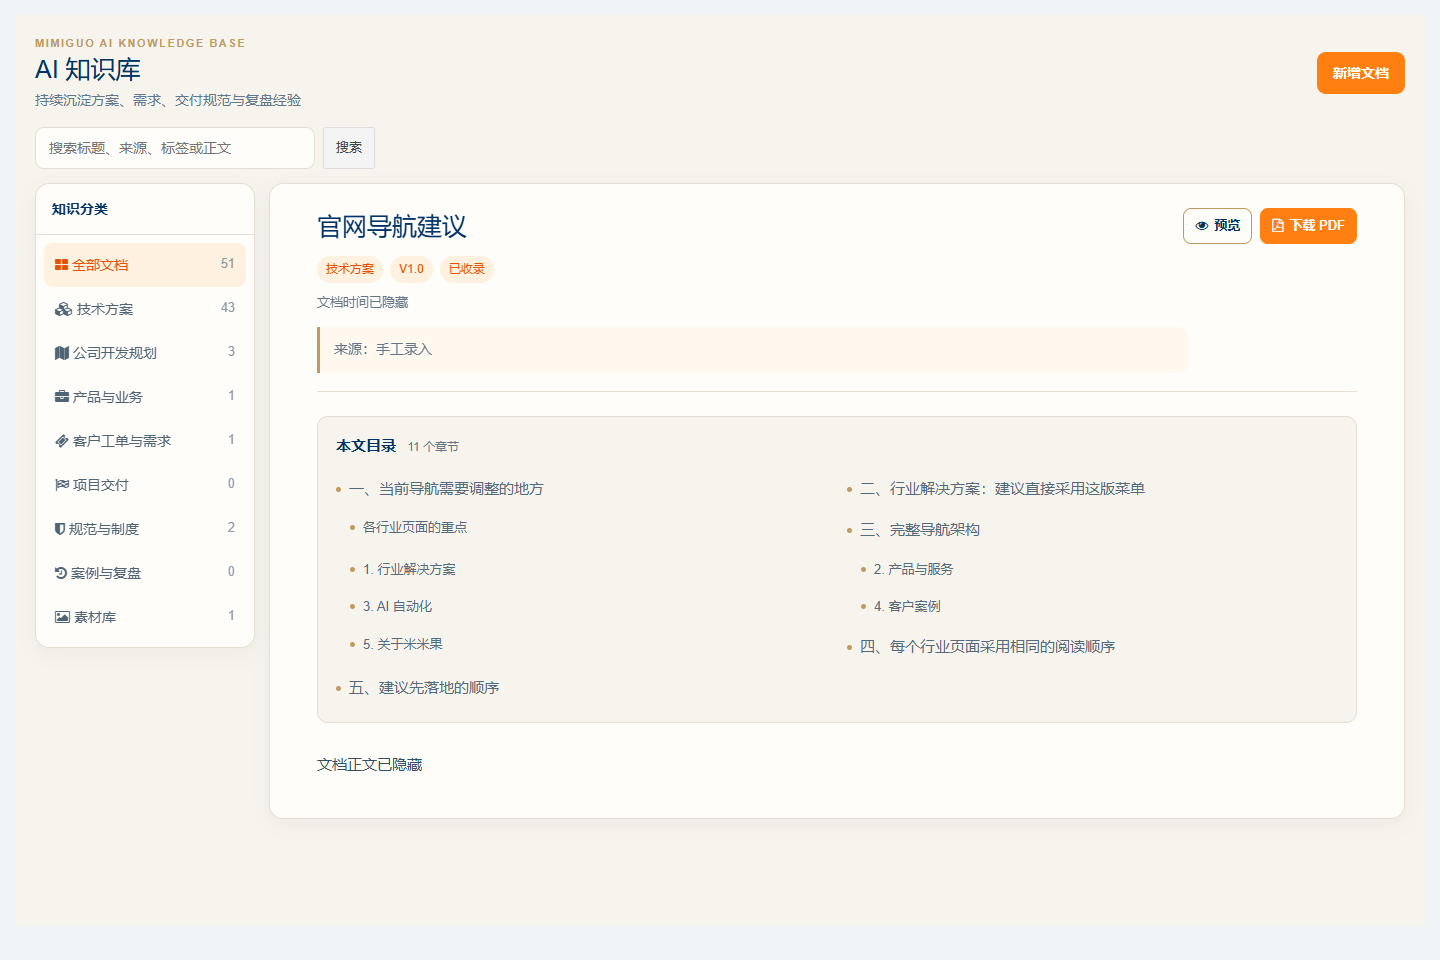
Task: Click the shield icon beside 规范与制度
Action: coord(60,529)
